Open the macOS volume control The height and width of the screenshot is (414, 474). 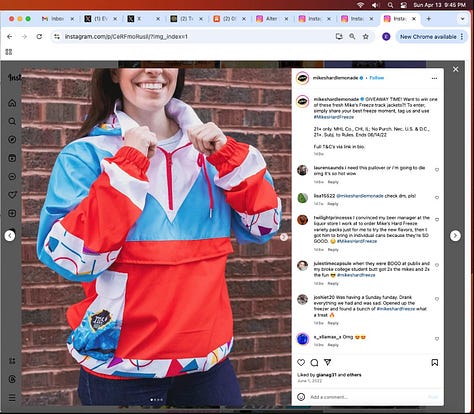[375, 5]
